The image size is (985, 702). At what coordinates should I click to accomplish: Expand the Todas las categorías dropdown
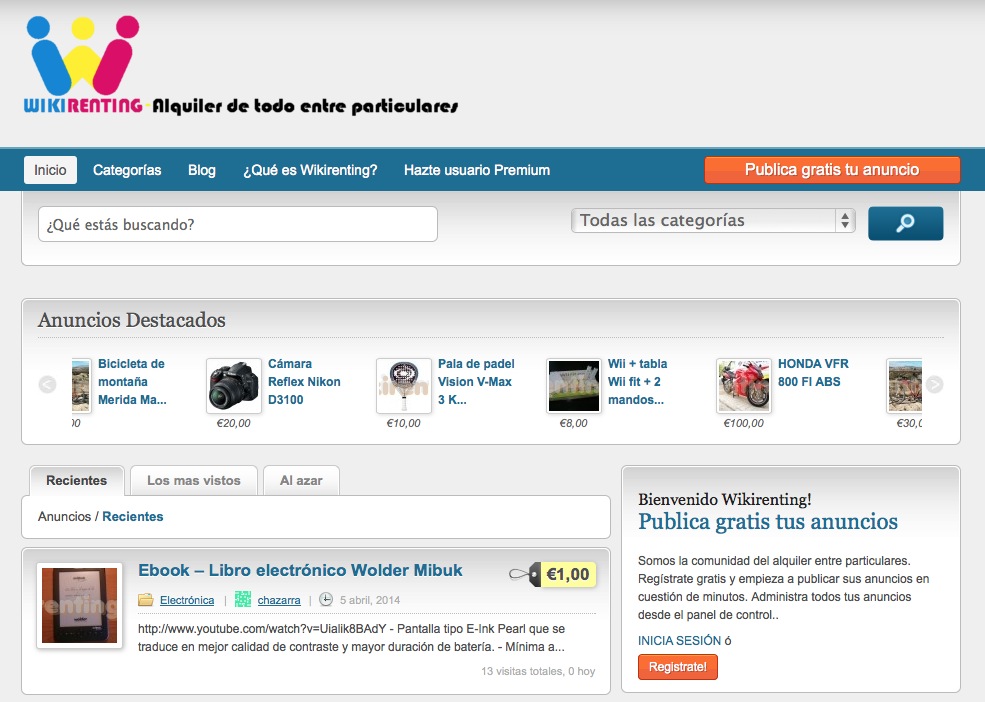[713, 221]
